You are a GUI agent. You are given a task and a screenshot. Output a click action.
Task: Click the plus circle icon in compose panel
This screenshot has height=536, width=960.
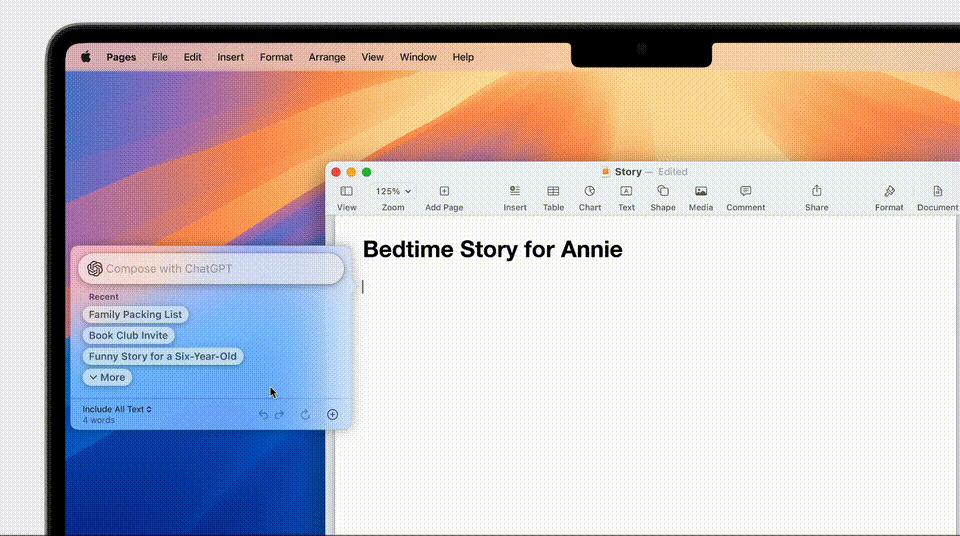coord(332,415)
